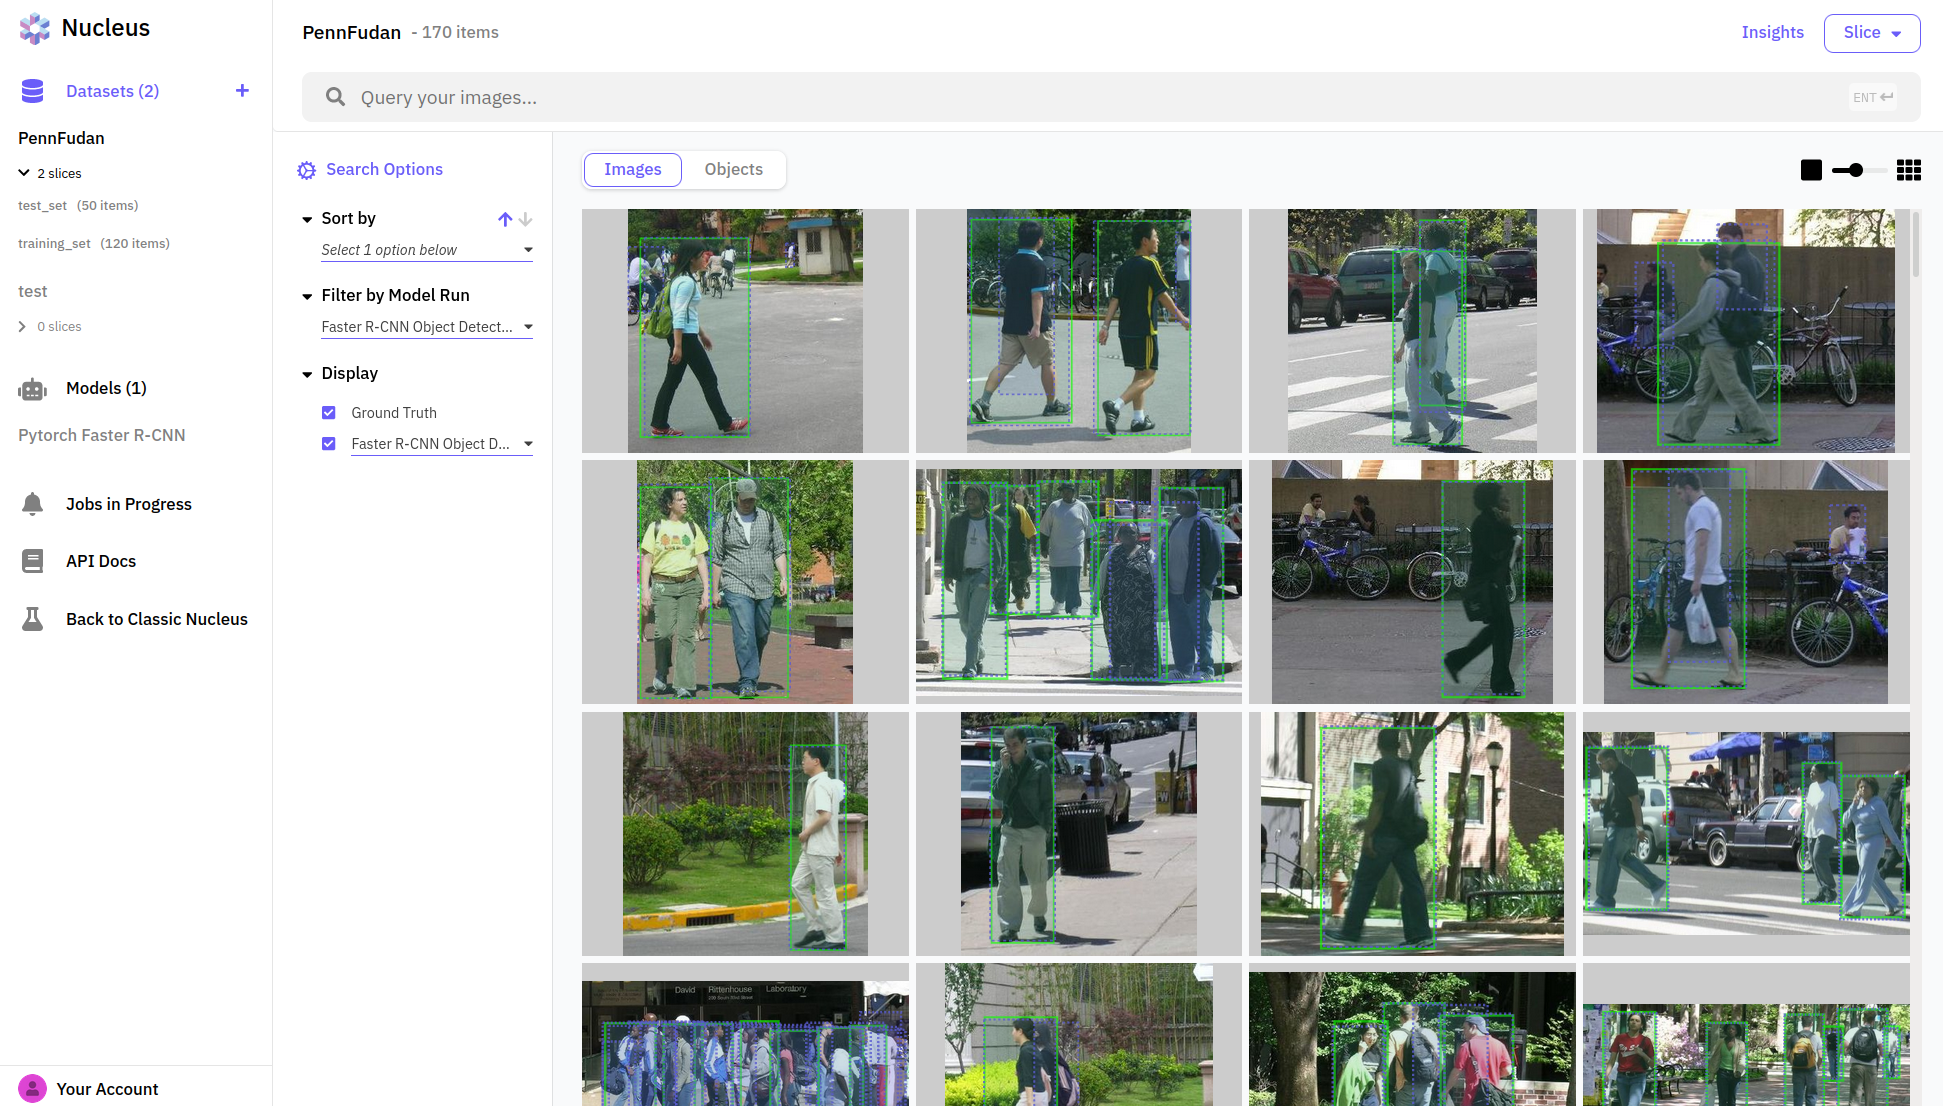This screenshot has width=1943, height=1106.
Task: Open woman with green backpack thumbnail
Action: 745,330
